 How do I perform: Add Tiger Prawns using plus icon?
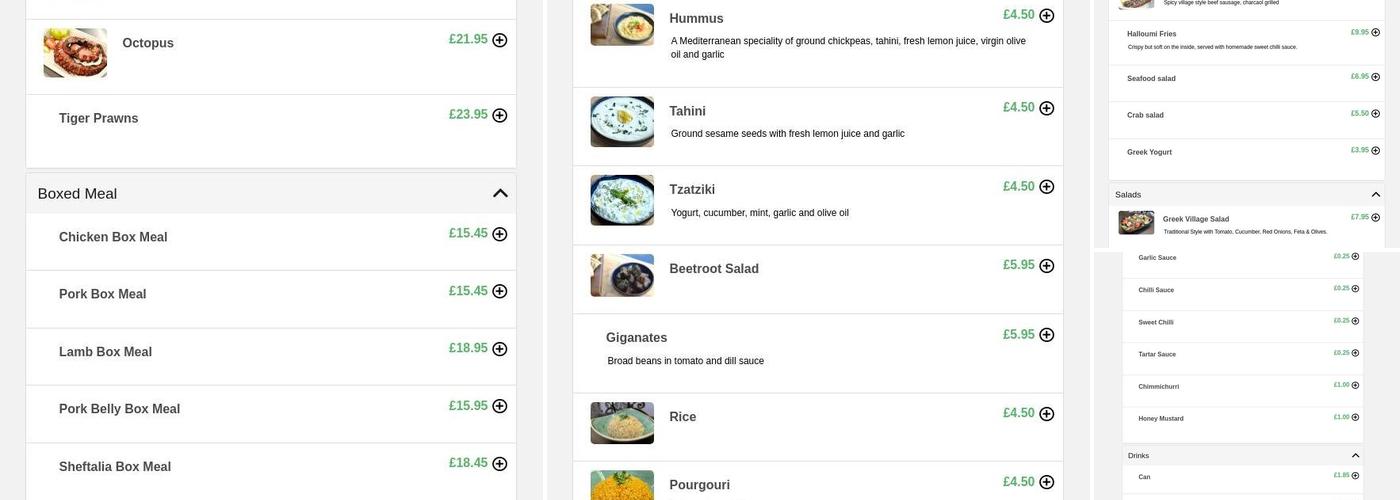500,116
